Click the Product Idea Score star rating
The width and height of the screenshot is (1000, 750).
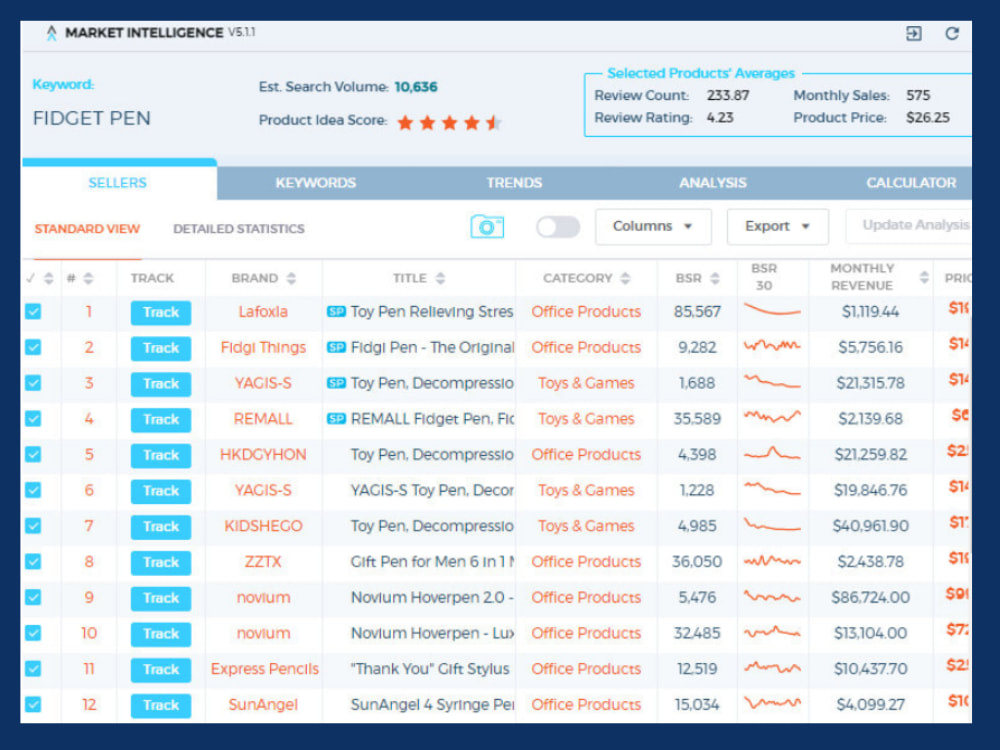click(x=449, y=122)
